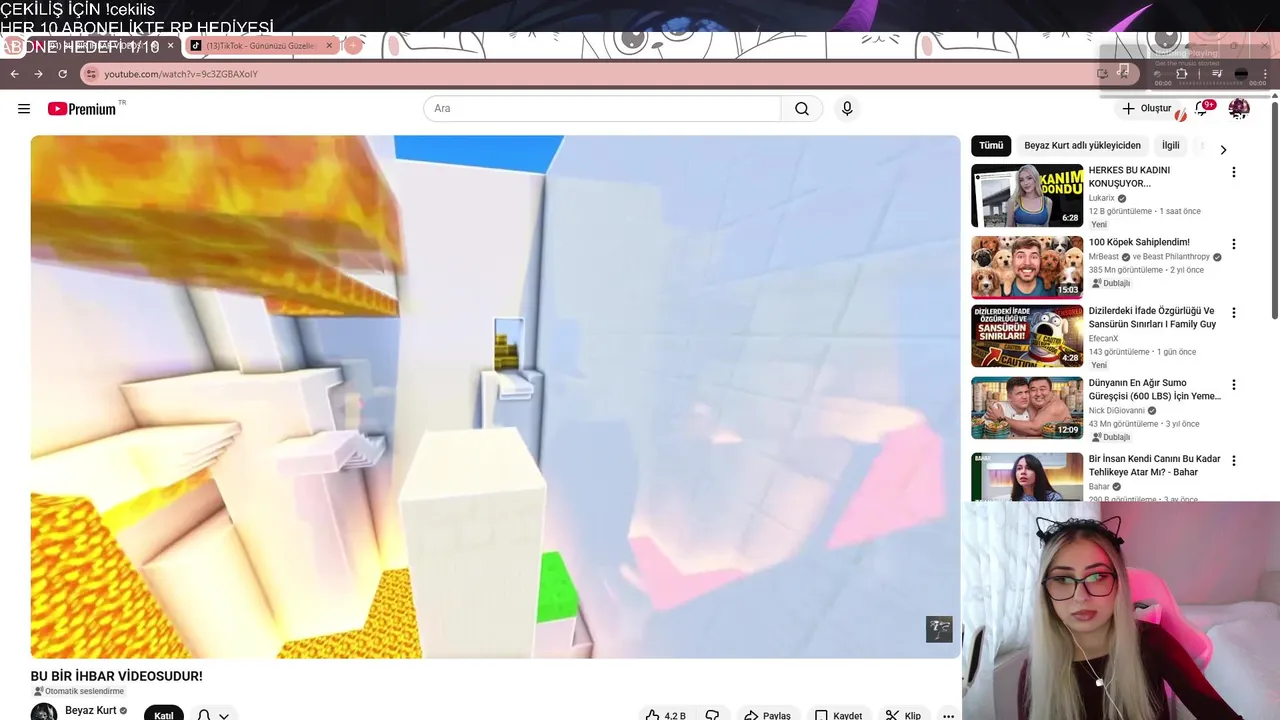Viewport: 1280px width, 720px height.
Task: View site information icon in address bar
Action: 91,74
